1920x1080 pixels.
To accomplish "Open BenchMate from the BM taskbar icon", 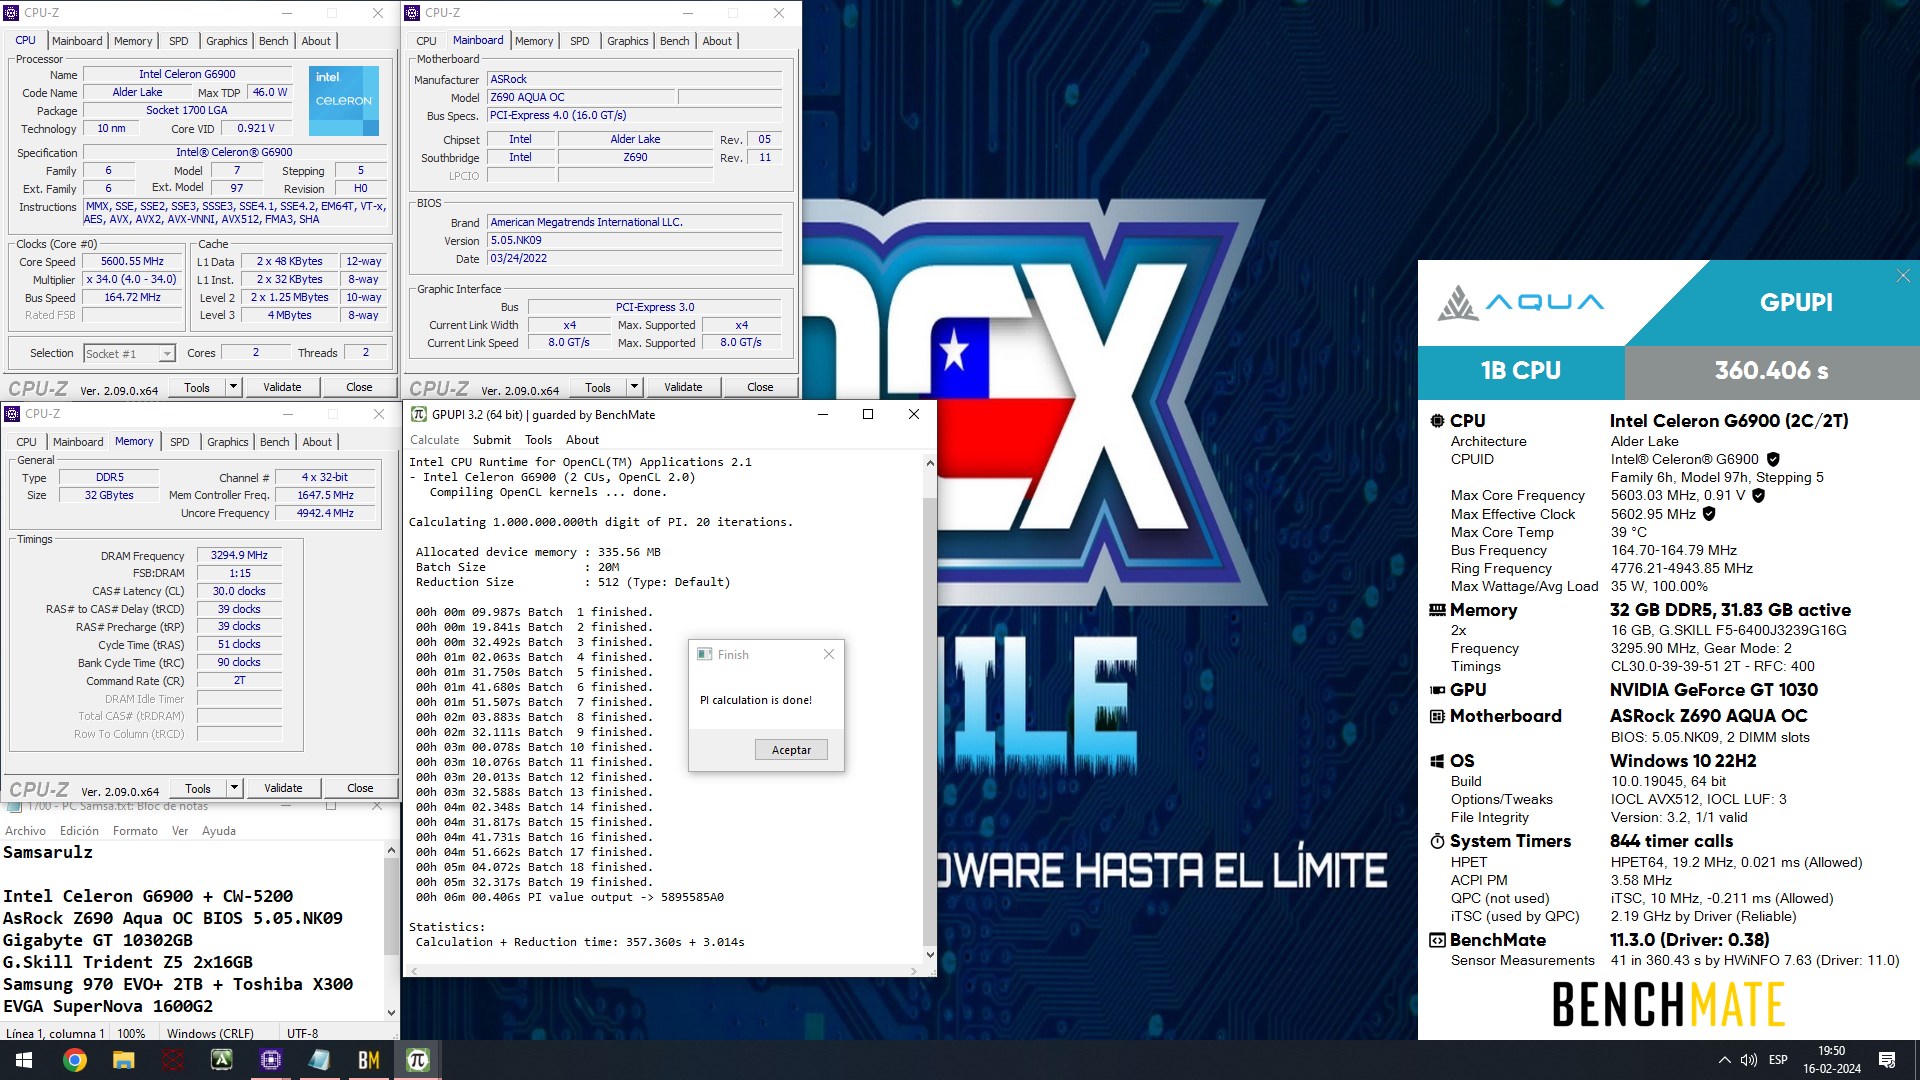I will coord(368,1060).
